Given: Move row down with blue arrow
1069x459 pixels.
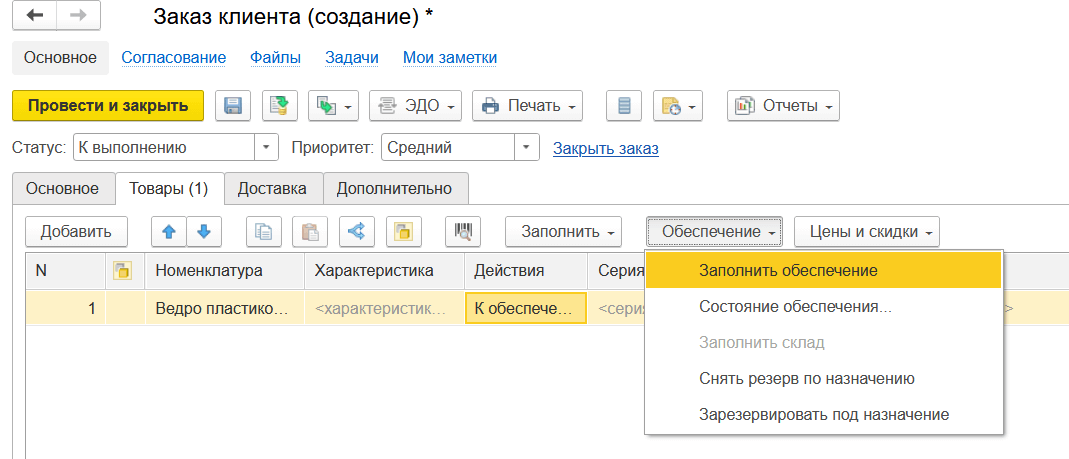Looking at the screenshot, I should [204, 232].
